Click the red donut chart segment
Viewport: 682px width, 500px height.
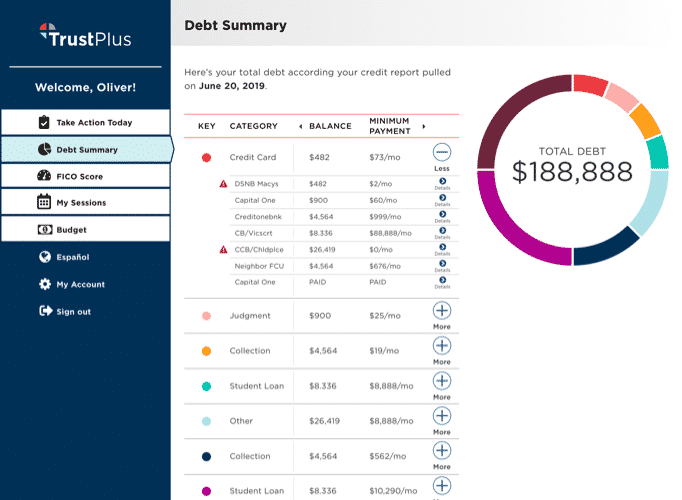tap(589, 83)
